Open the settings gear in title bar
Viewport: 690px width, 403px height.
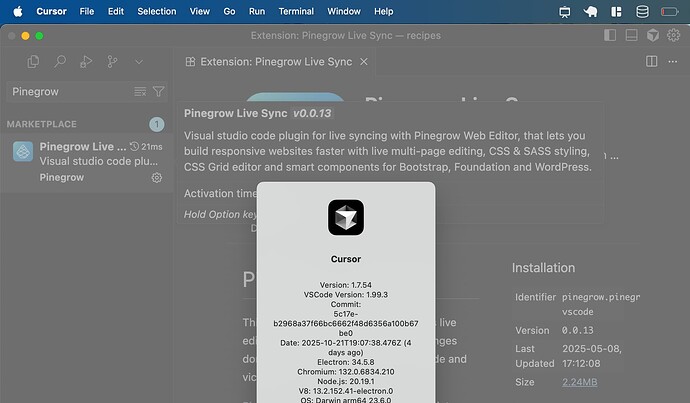click(x=675, y=35)
